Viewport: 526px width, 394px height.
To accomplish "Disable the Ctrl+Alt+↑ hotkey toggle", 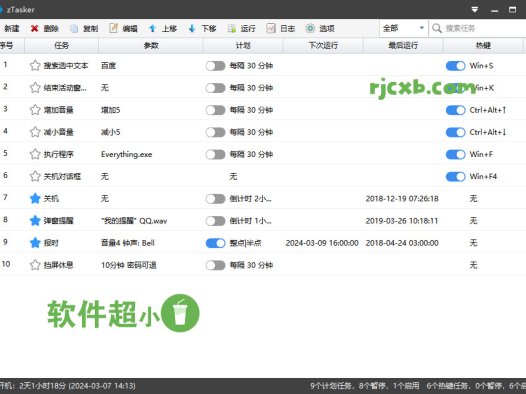I will click(x=456, y=110).
